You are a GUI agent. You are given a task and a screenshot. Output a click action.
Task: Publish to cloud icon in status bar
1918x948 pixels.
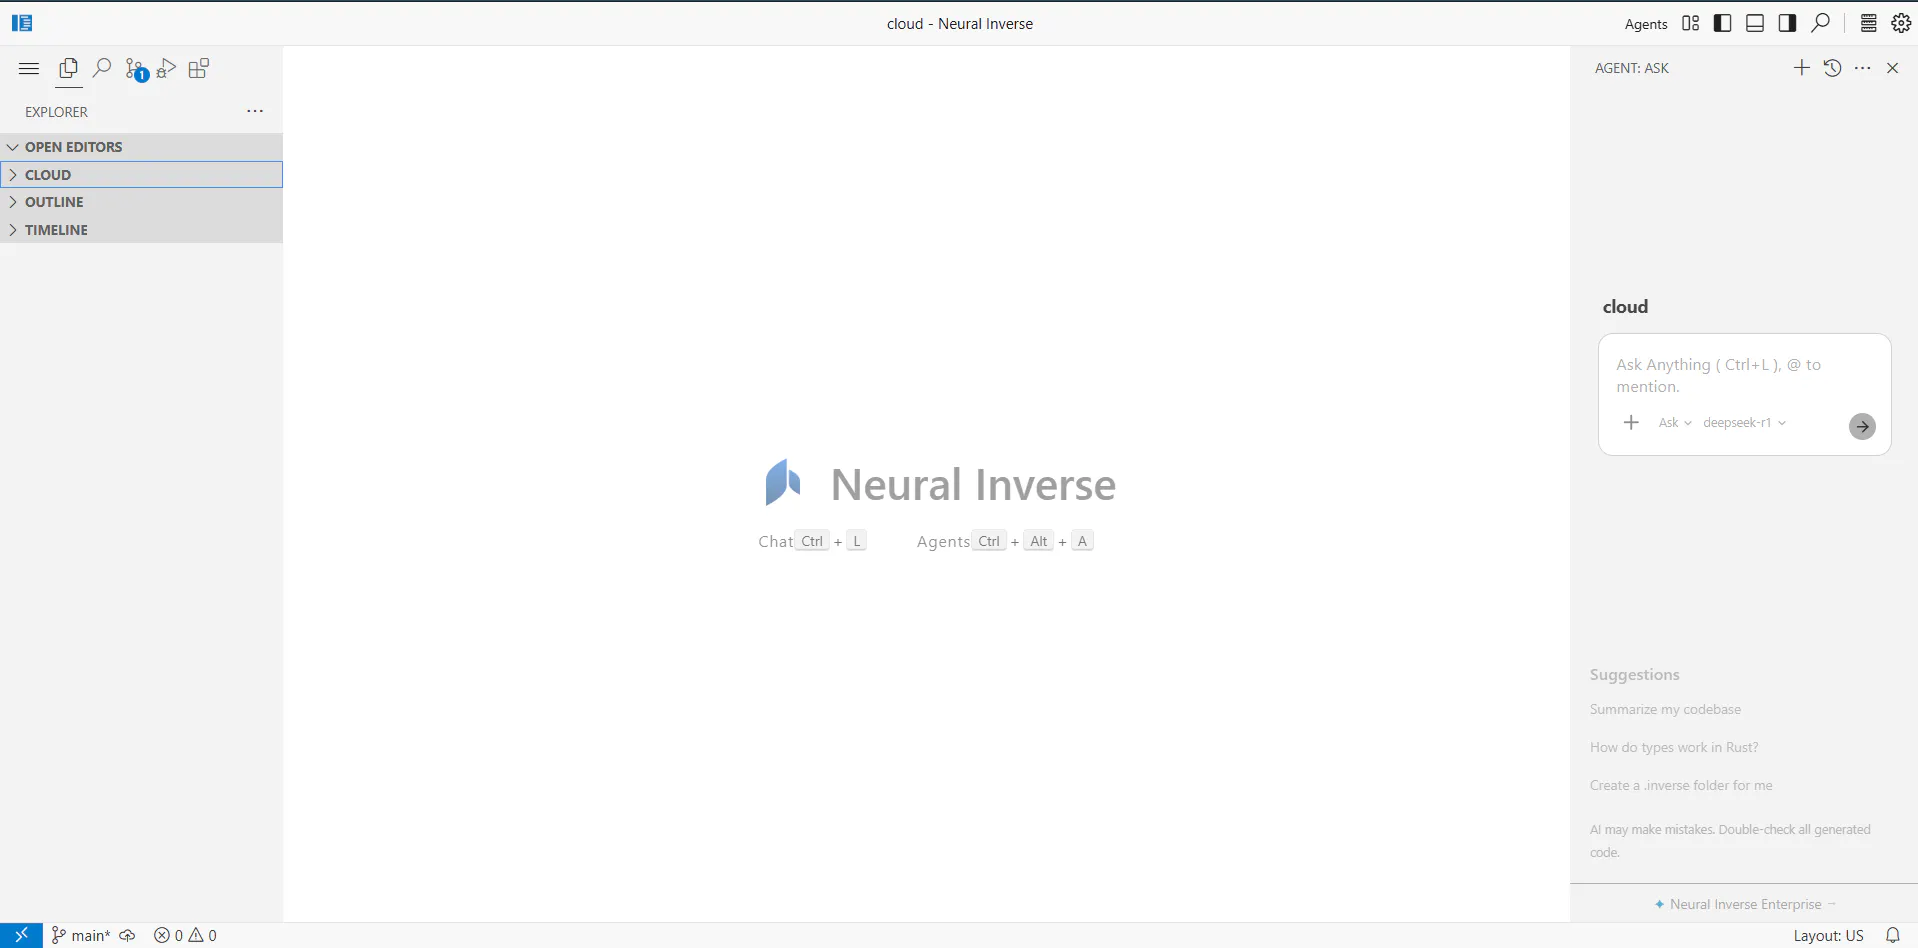click(128, 935)
